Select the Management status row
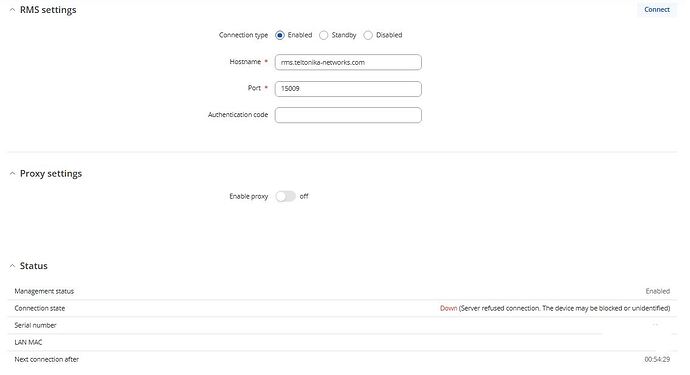Image resolution: width=690 pixels, height=375 pixels. (x=342, y=291)
